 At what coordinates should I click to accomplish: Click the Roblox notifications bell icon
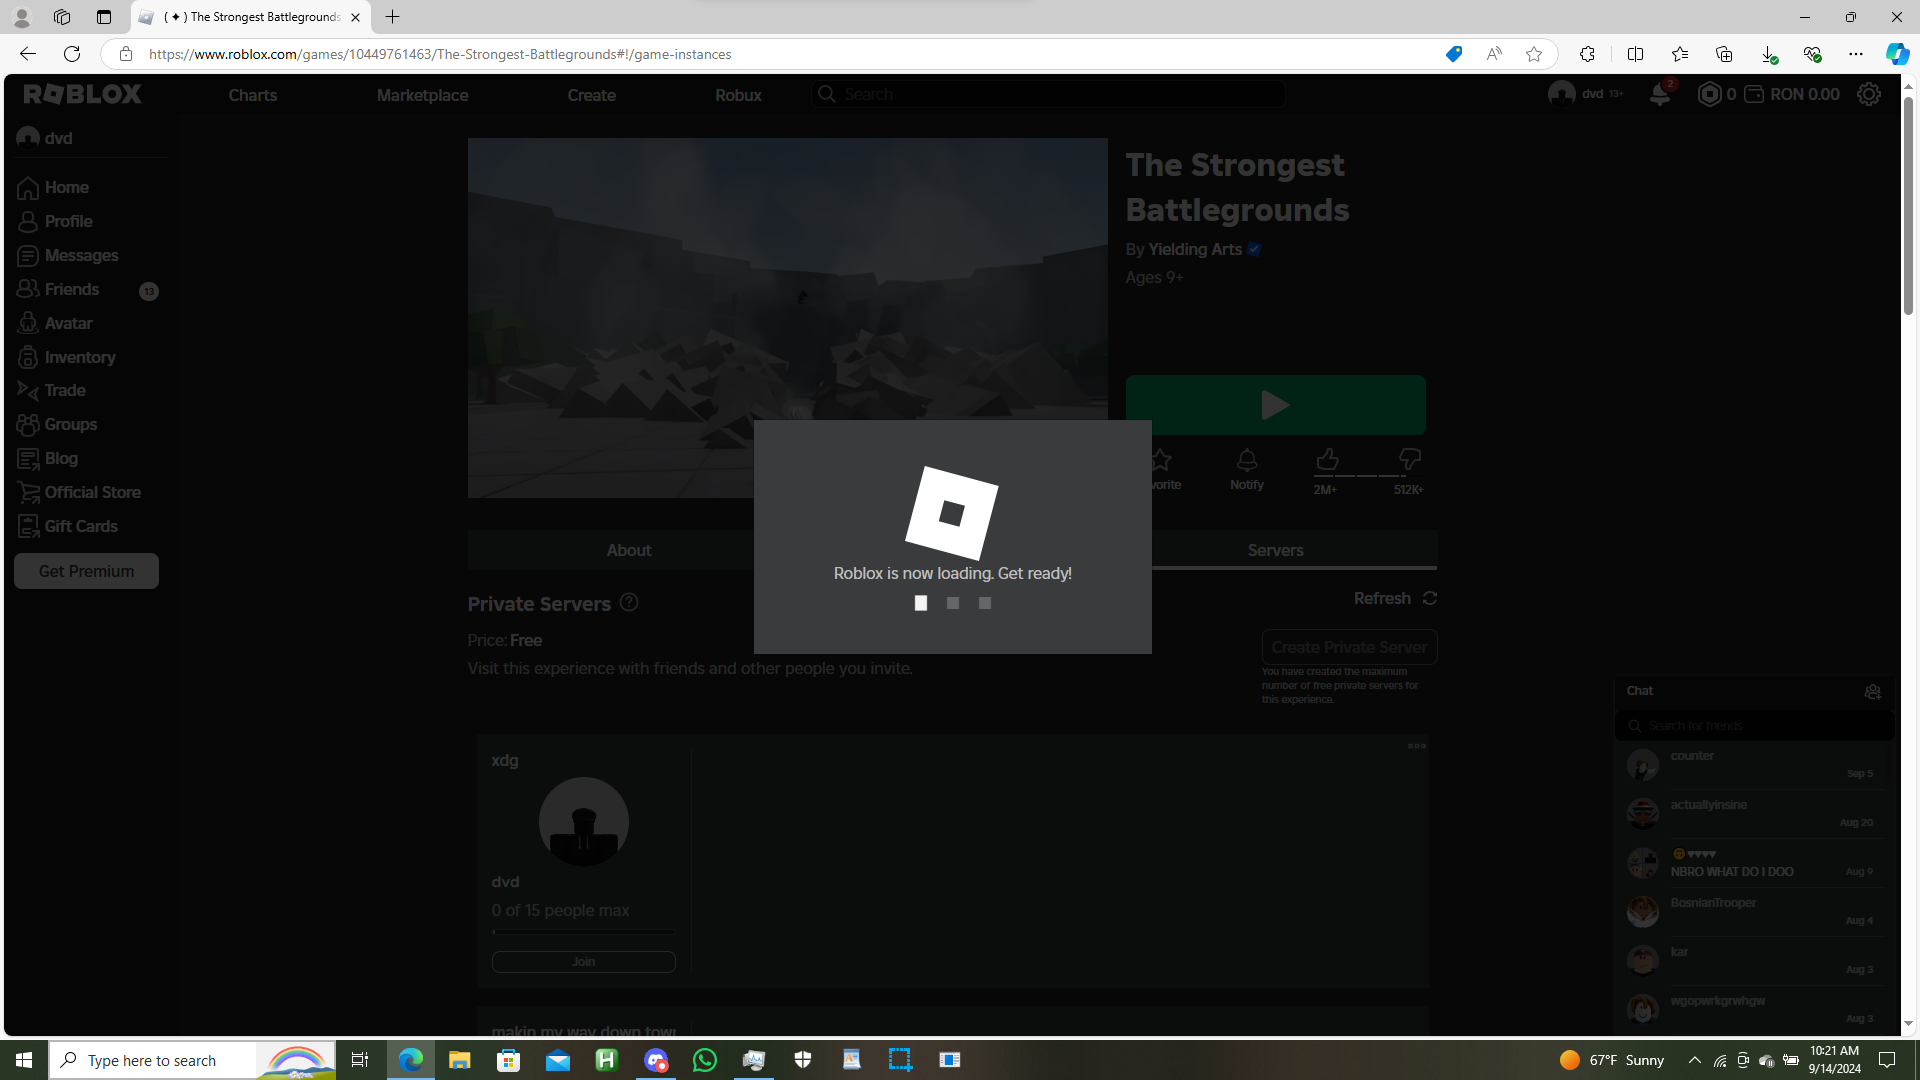pos(1659,95)
